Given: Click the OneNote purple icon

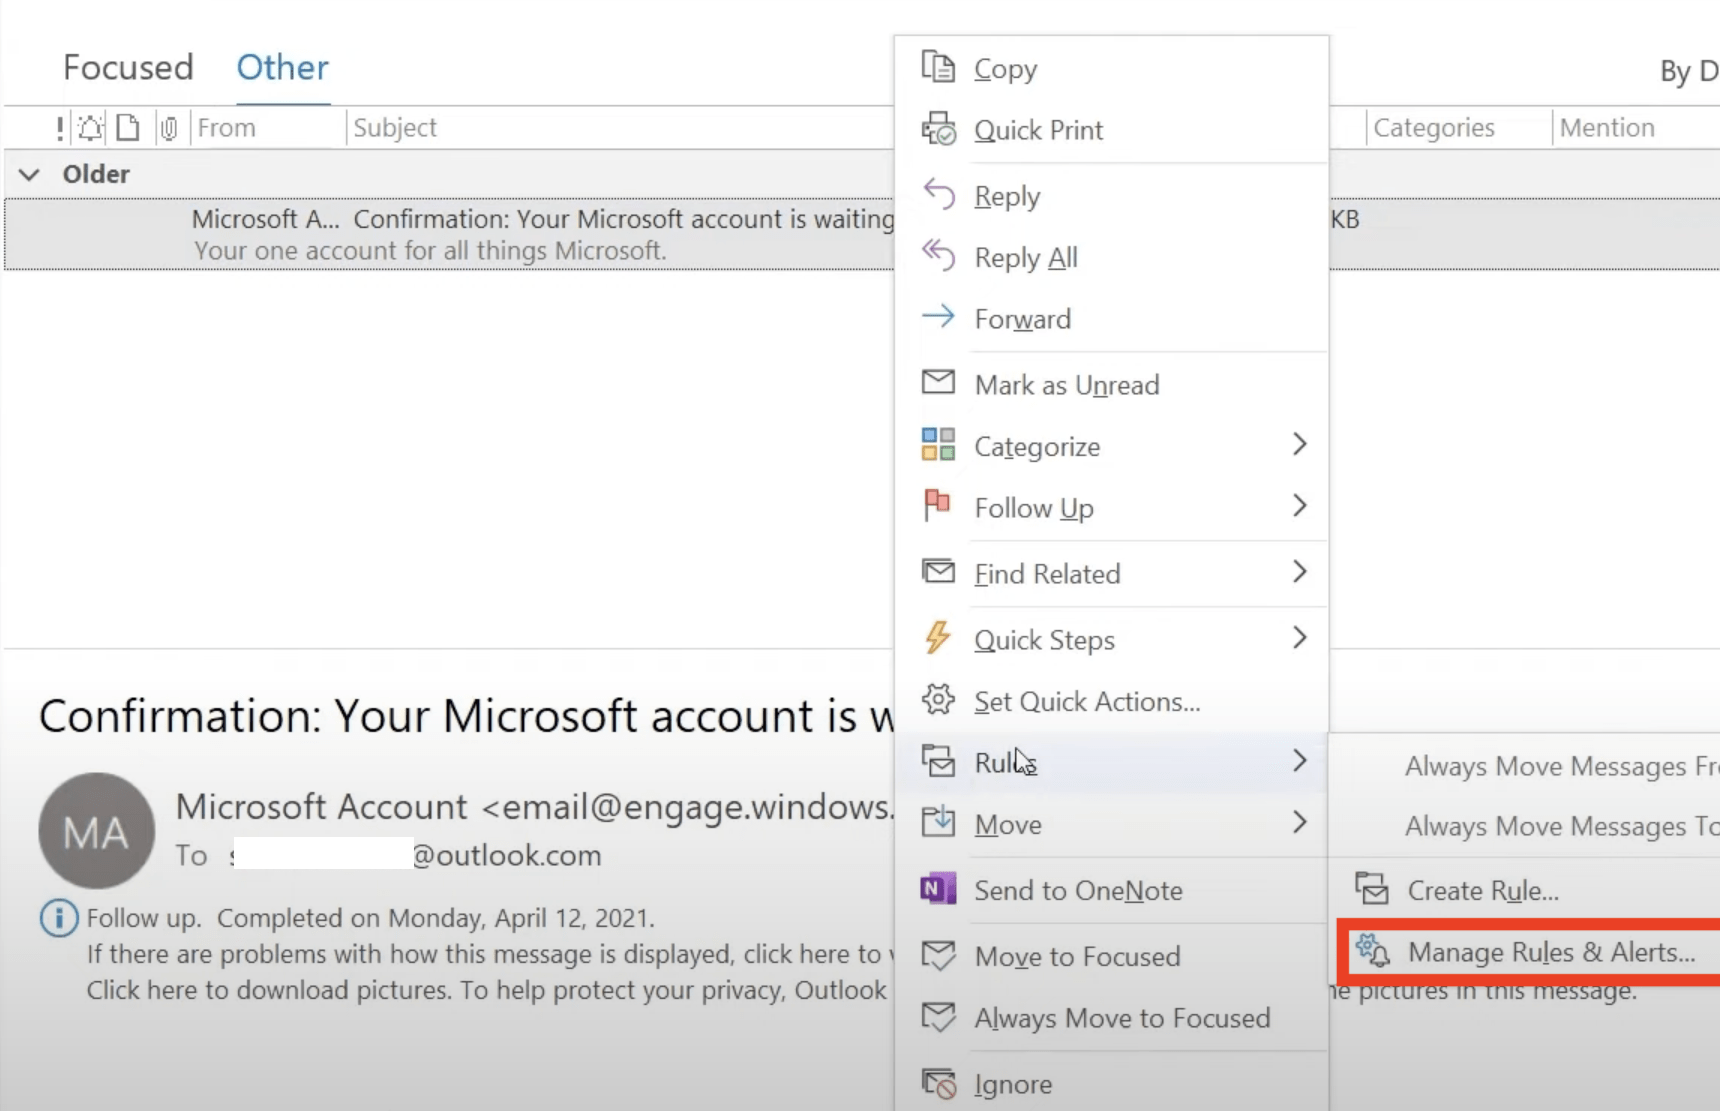Looking at the screenshot, I should (938, 888).
